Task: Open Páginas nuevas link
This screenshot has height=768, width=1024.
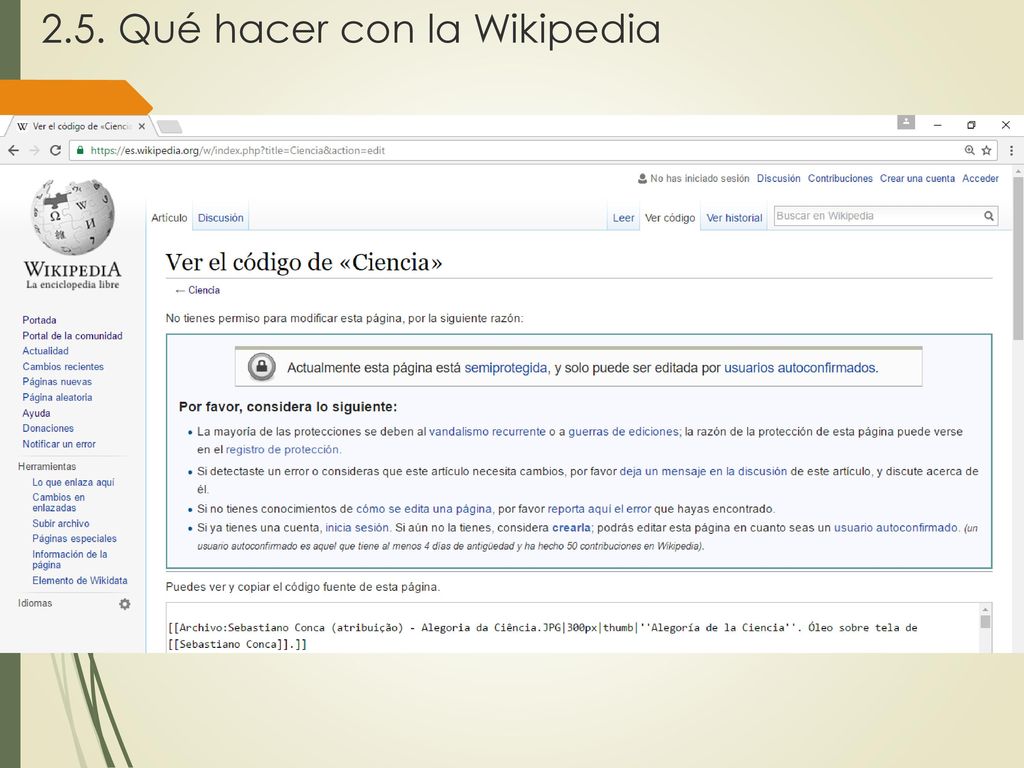Action: pyautogui.click(x=57, y=381)
